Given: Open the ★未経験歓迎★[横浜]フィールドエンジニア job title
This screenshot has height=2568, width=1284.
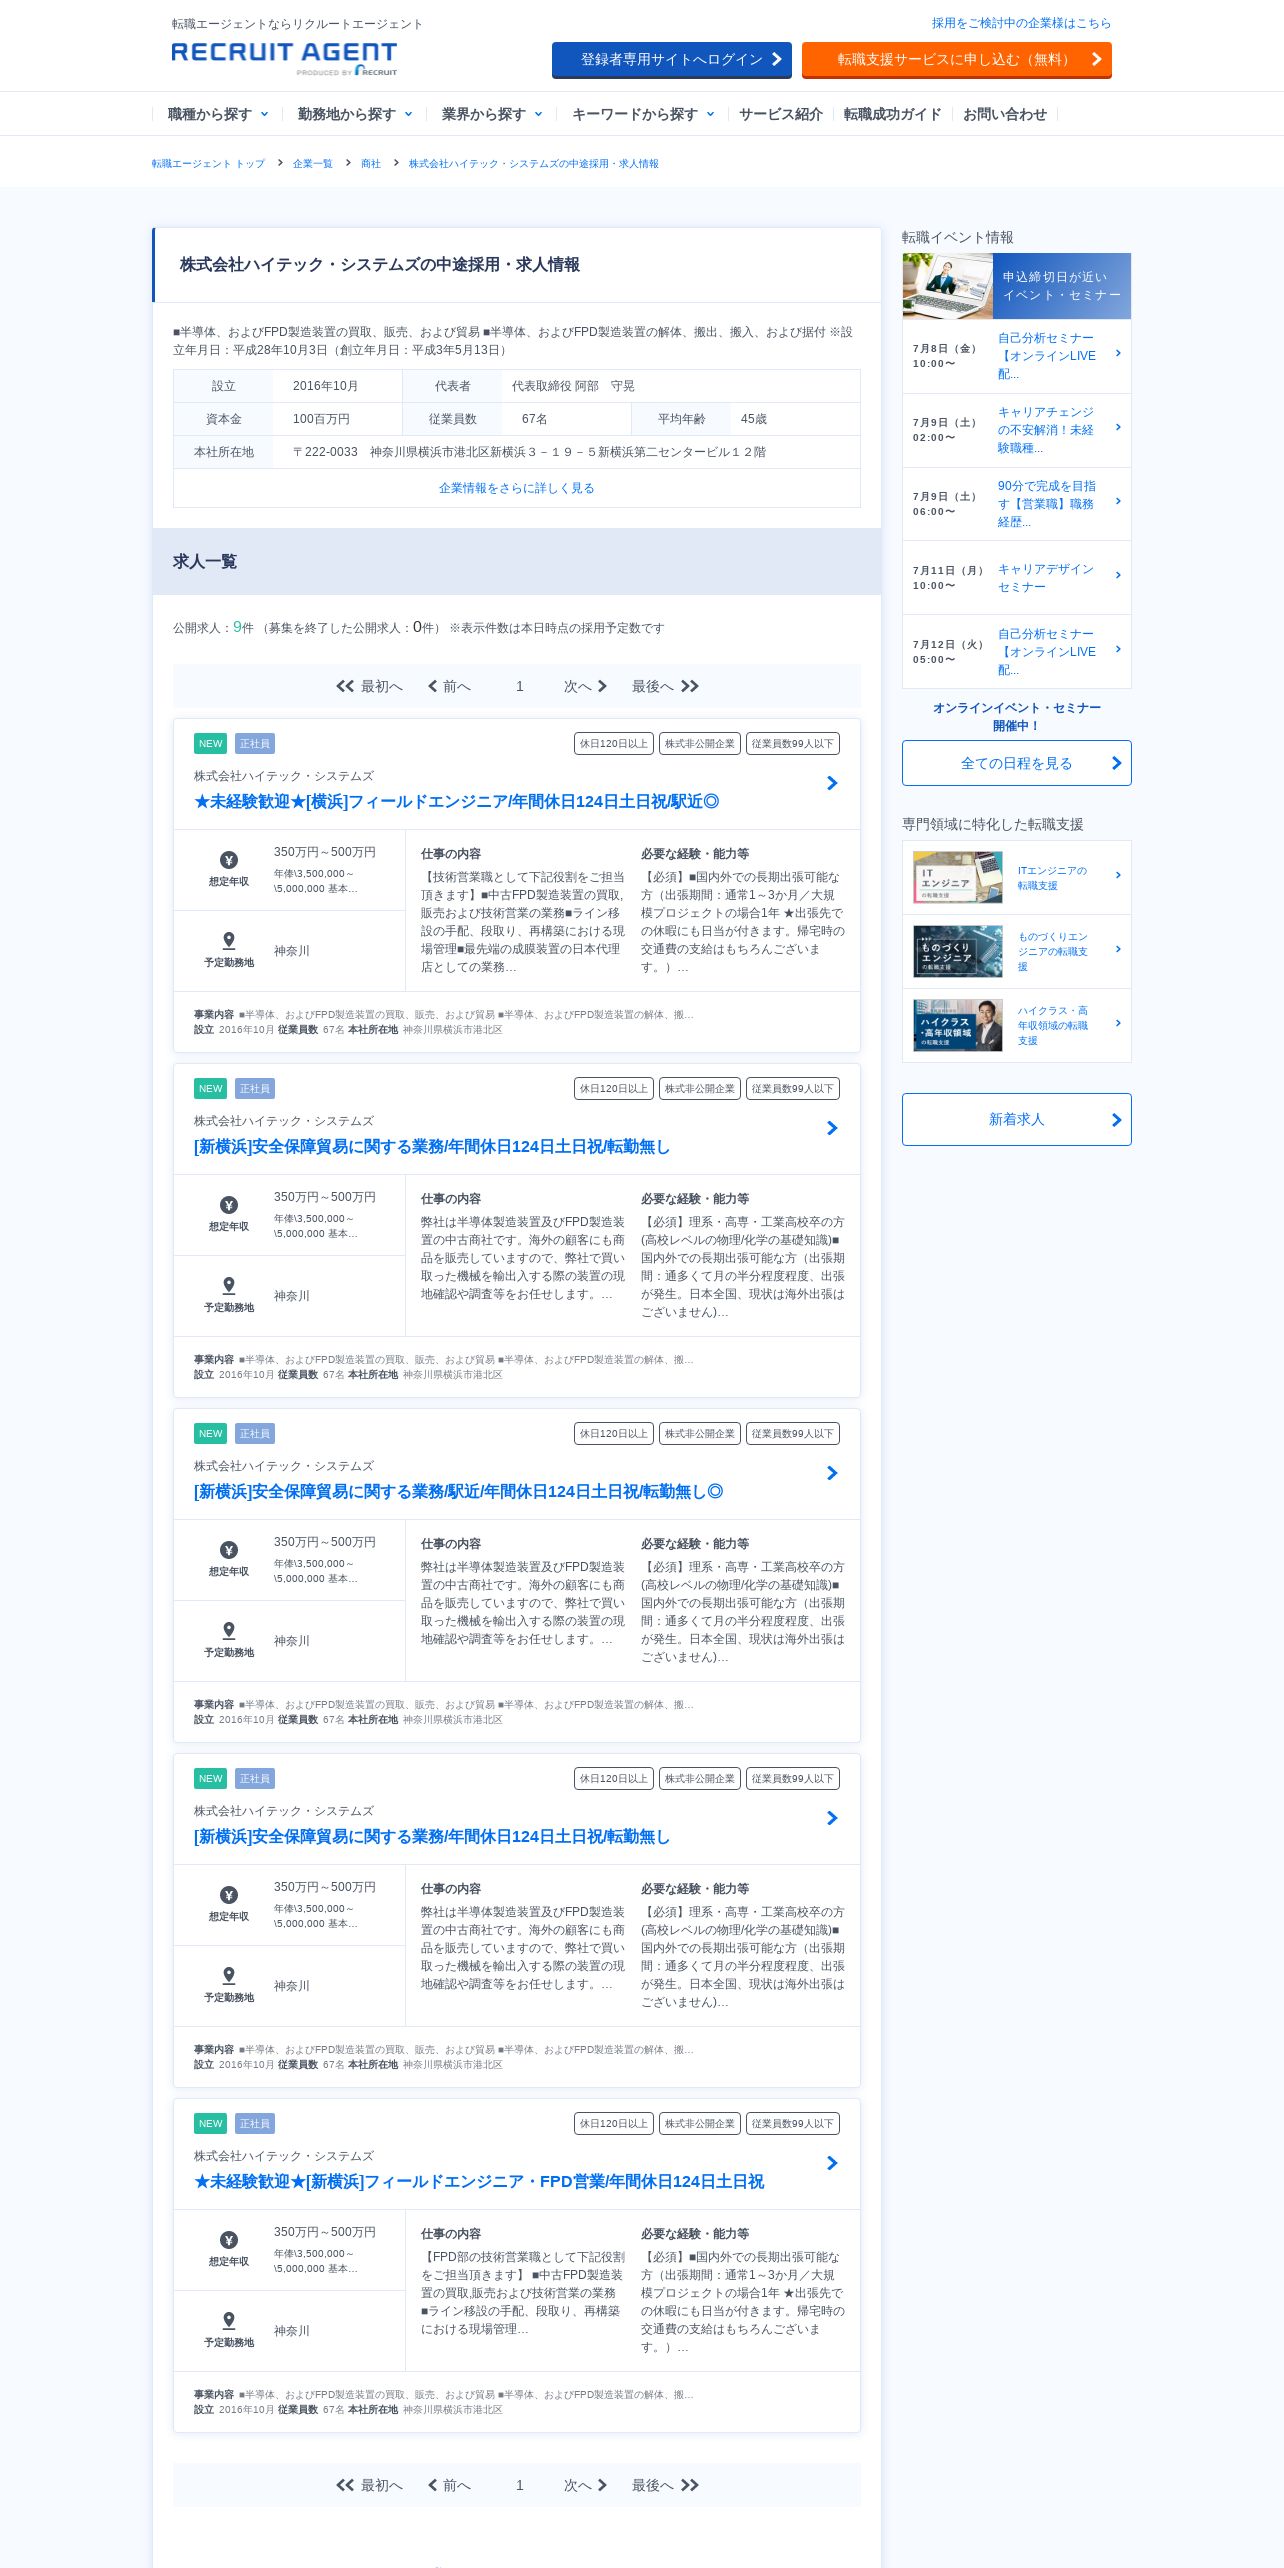Looking at the screenshot, I should click(x=456, y=801).
